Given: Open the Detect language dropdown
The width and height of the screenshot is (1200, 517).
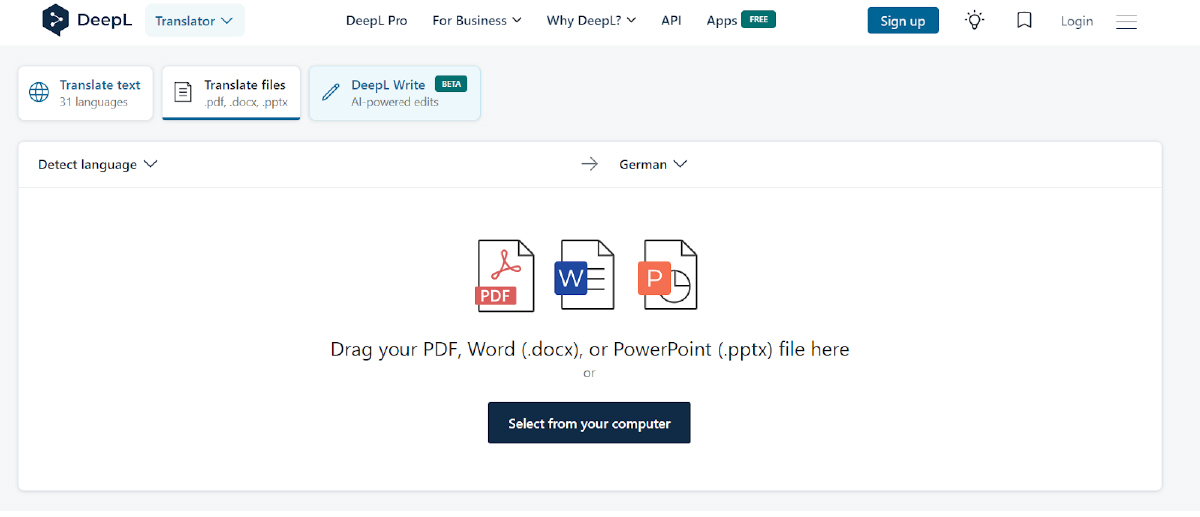Looking at the screenshot, I should click(98, 164).
